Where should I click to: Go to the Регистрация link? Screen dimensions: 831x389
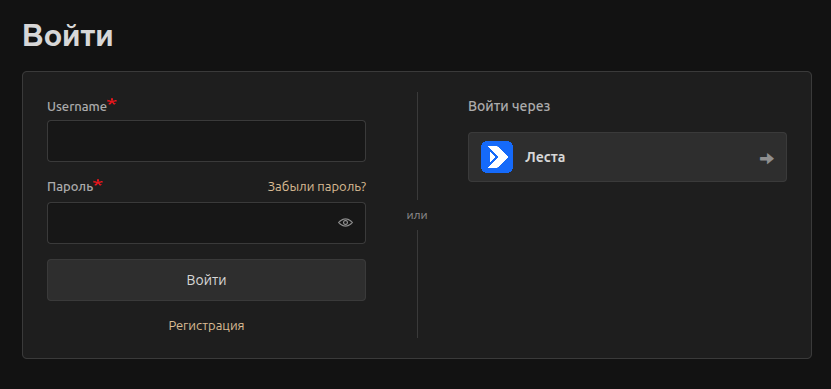tap(206, 325)
